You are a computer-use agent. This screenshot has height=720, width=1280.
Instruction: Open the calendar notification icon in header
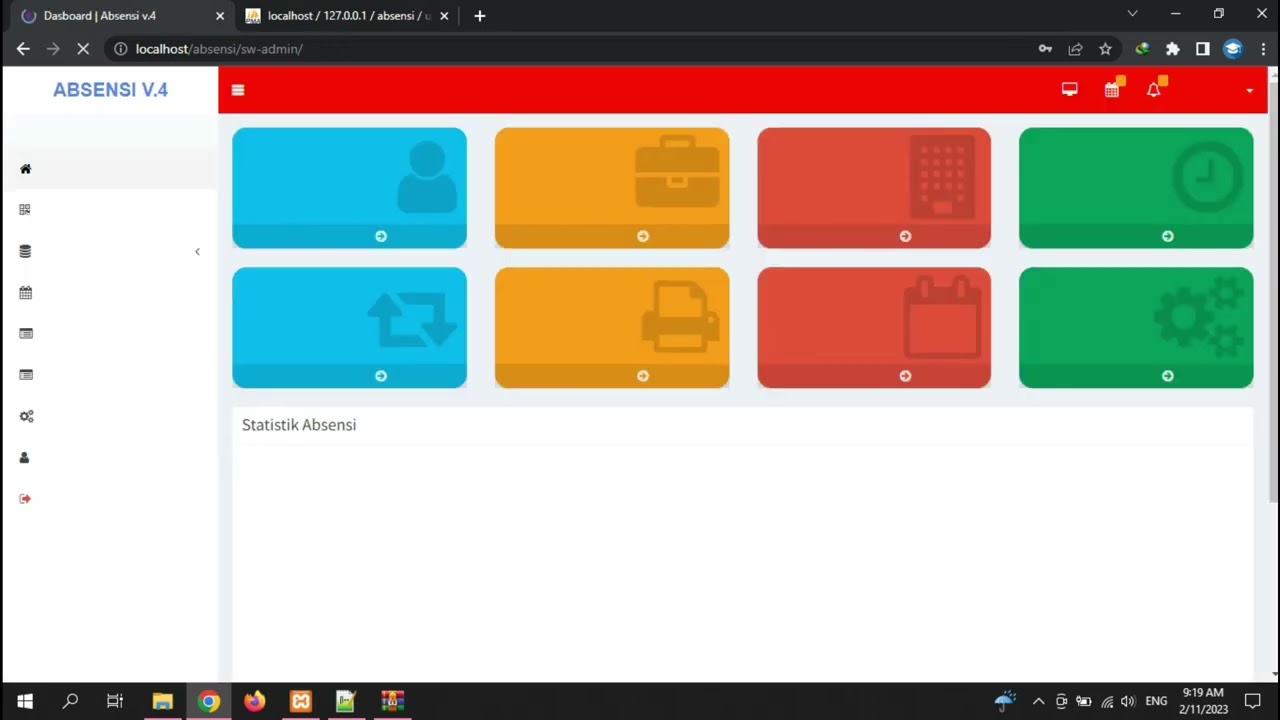tap(1113, 89)
